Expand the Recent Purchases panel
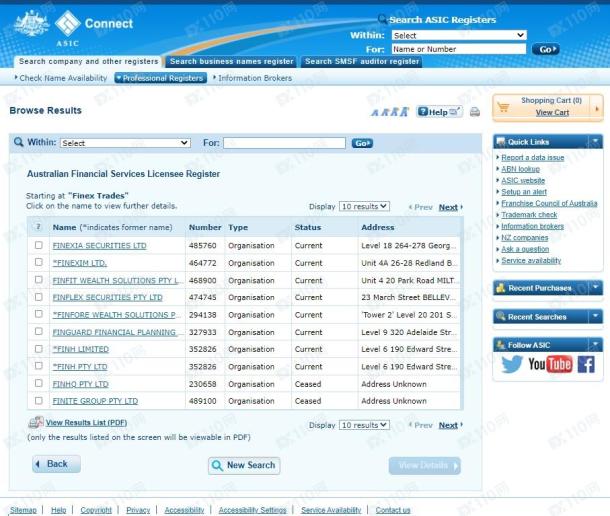610x516 pixels. pos(595,288)
